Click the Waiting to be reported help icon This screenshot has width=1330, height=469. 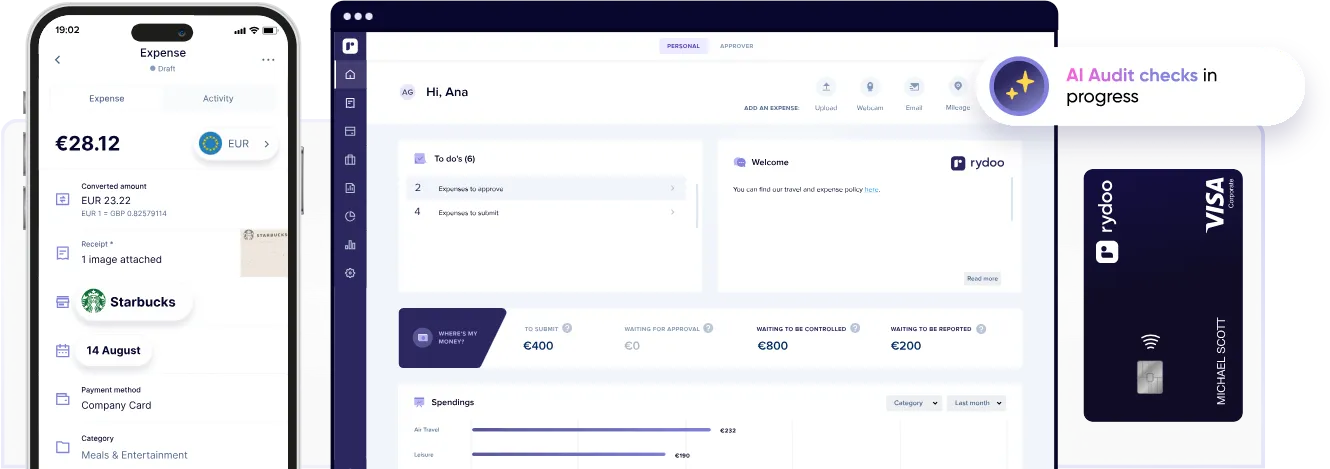click(981, 328)
